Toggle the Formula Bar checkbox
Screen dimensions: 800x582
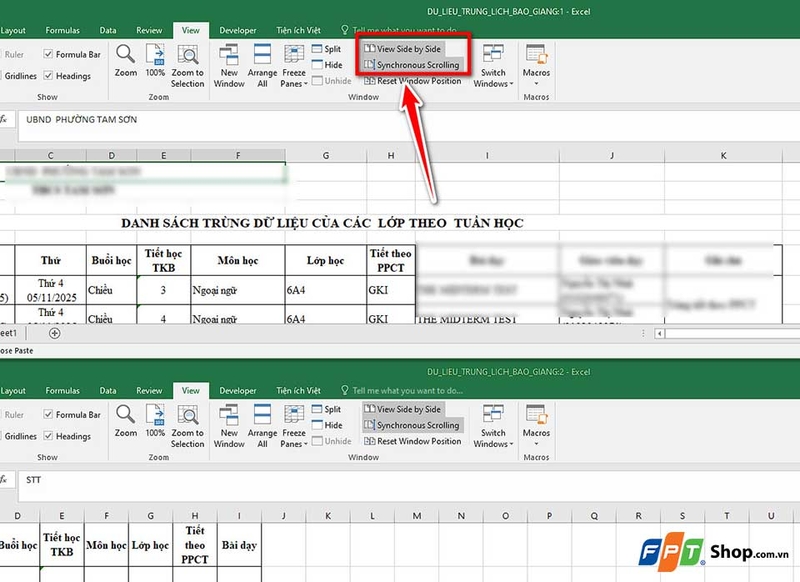click(x=49, y=55)
